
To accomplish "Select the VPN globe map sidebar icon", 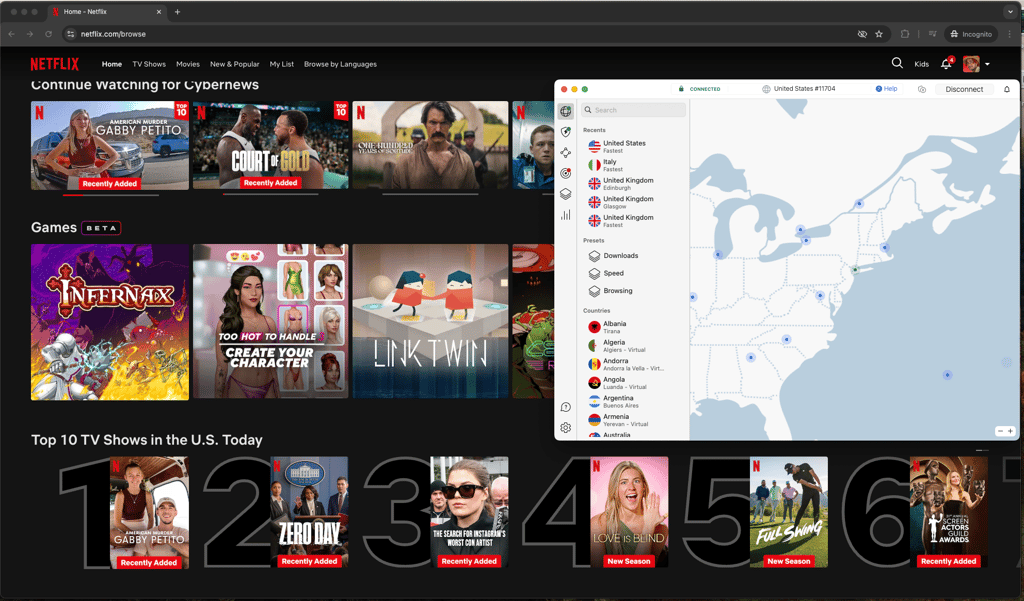I will pyautogui.click(x=566, y=111).
